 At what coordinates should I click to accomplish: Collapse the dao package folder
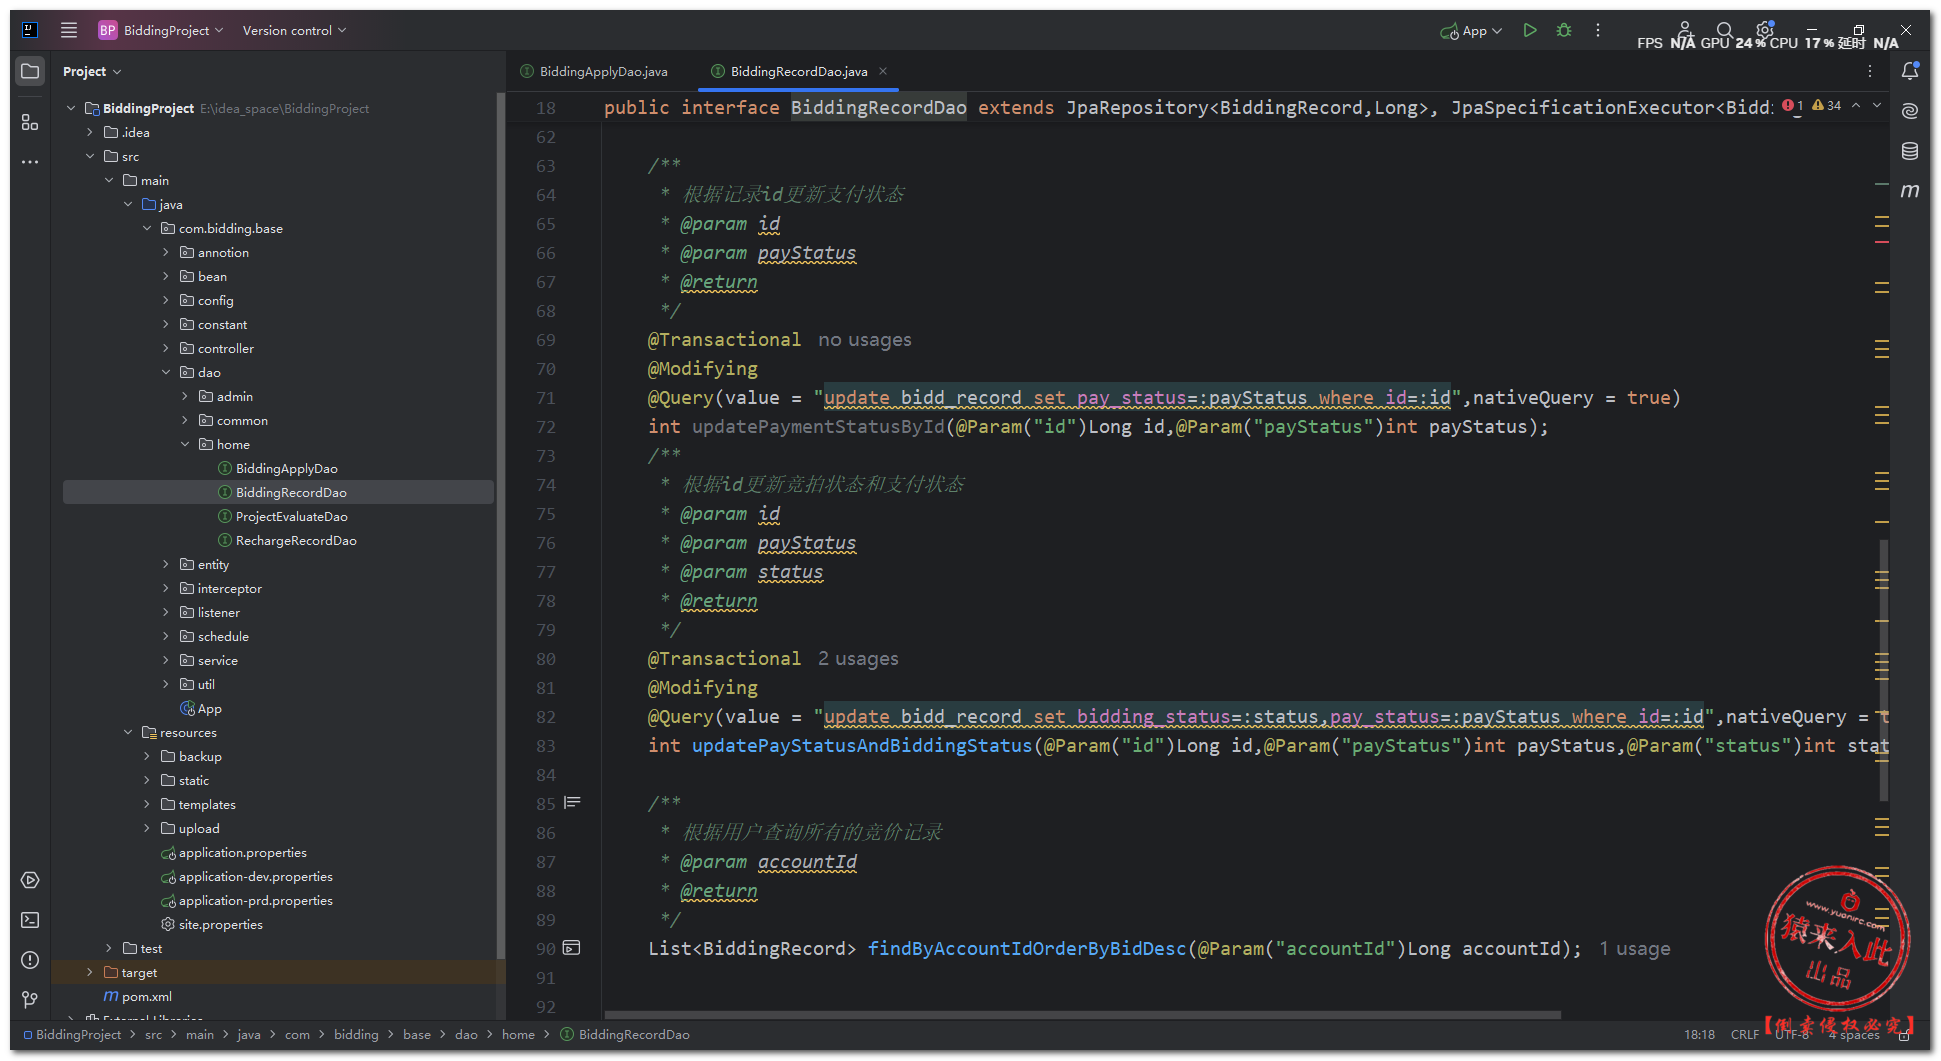[166, 373]
